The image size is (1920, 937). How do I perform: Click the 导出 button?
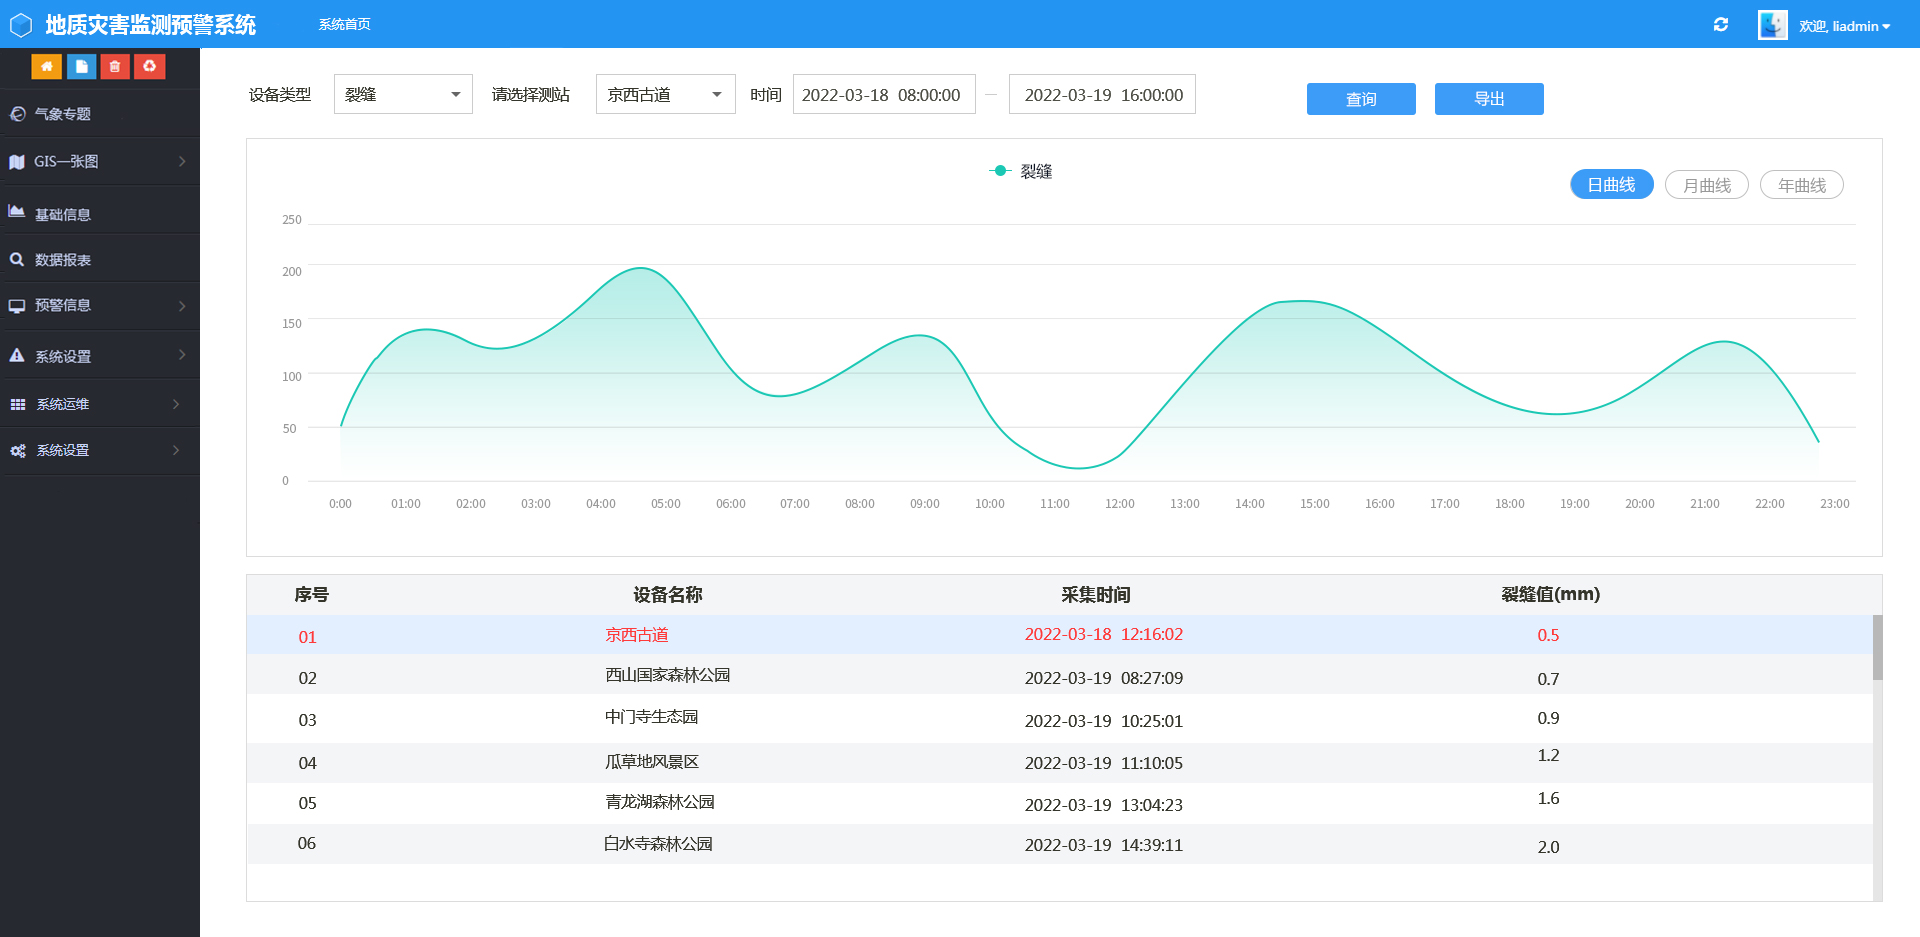tap(1489, 99)
